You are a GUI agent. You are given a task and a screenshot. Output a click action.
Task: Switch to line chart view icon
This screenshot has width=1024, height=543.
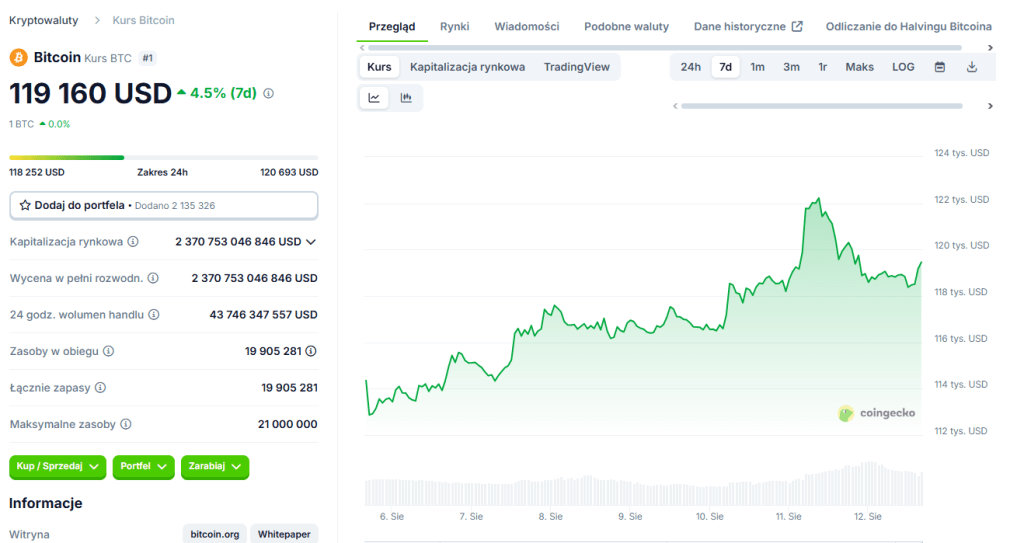click(374, 98)
